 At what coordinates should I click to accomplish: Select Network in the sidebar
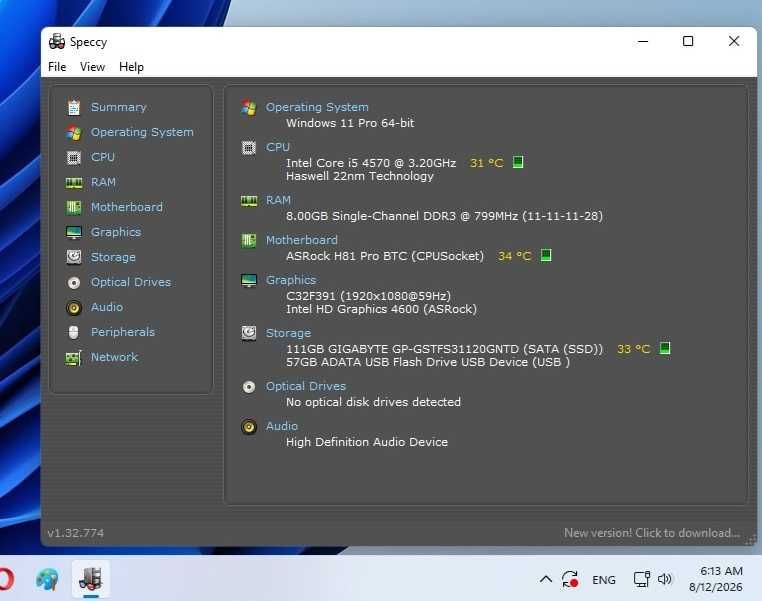tap(114, 357)
